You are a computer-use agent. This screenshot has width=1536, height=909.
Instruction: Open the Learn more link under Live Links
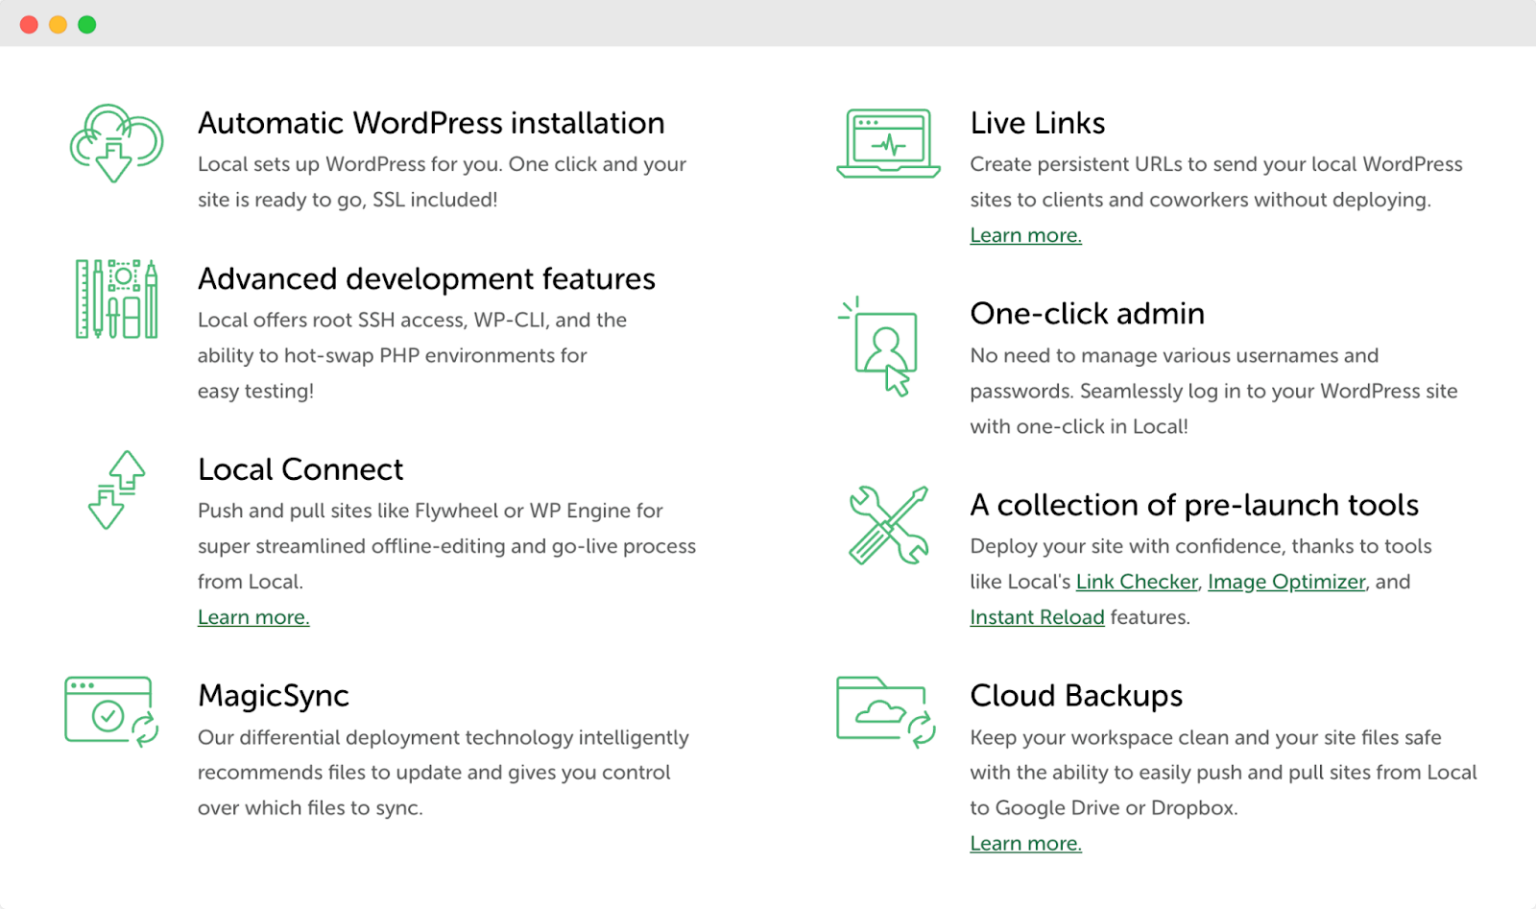click(x=1025, y=235)
